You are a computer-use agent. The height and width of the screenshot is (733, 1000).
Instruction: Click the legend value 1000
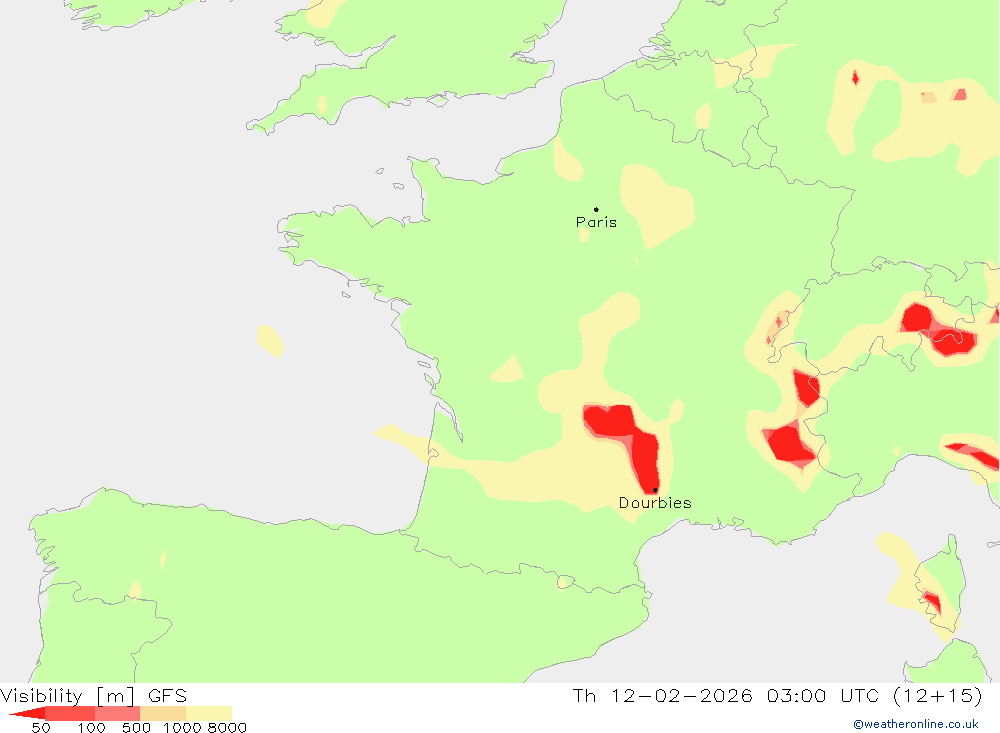182,727
